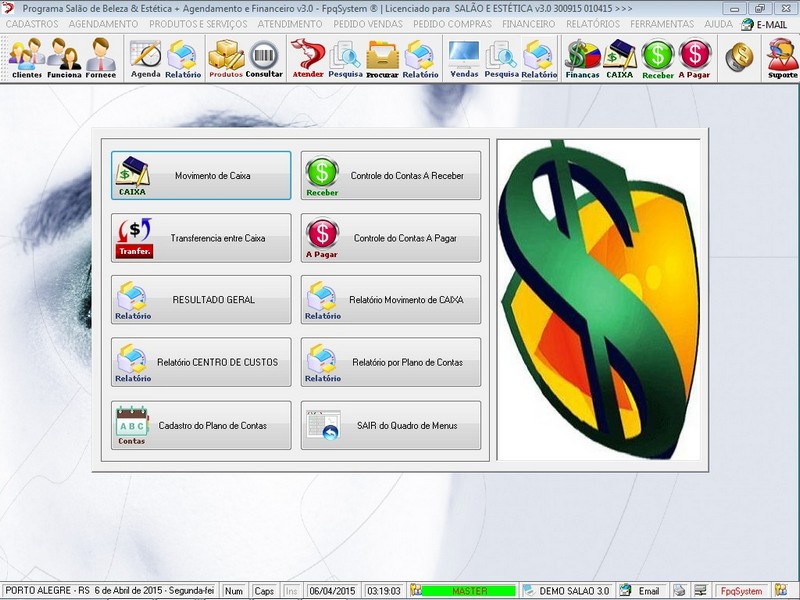Click the Movimento de Caixa button
This screenshot has height=600, width=800.
click(201, 176)
